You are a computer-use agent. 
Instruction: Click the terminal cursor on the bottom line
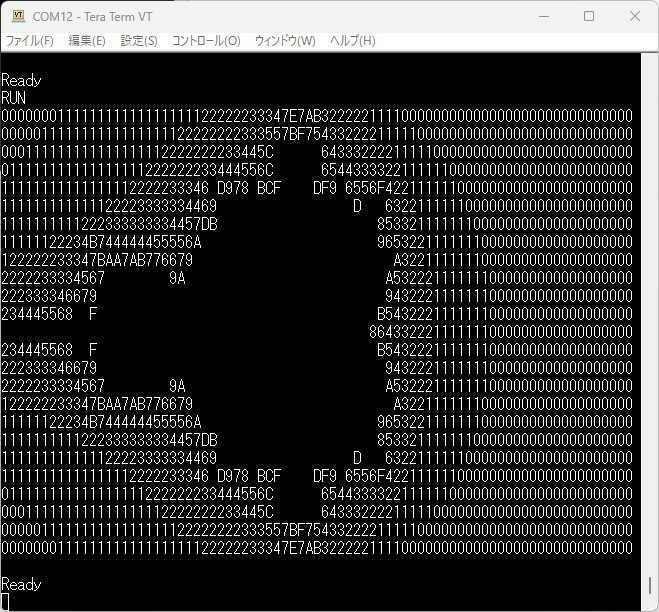(5, 601)
